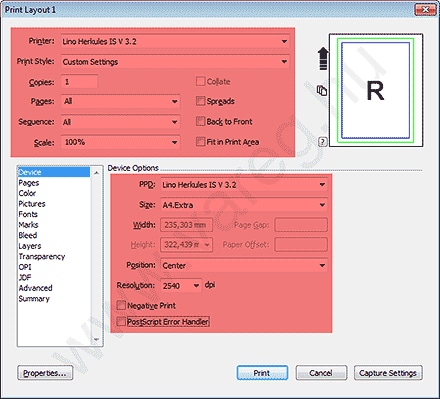440x399 pixels.
Task: Enable Back to Front checkbox
Action: pyautogui.click(x=200, y=121)
